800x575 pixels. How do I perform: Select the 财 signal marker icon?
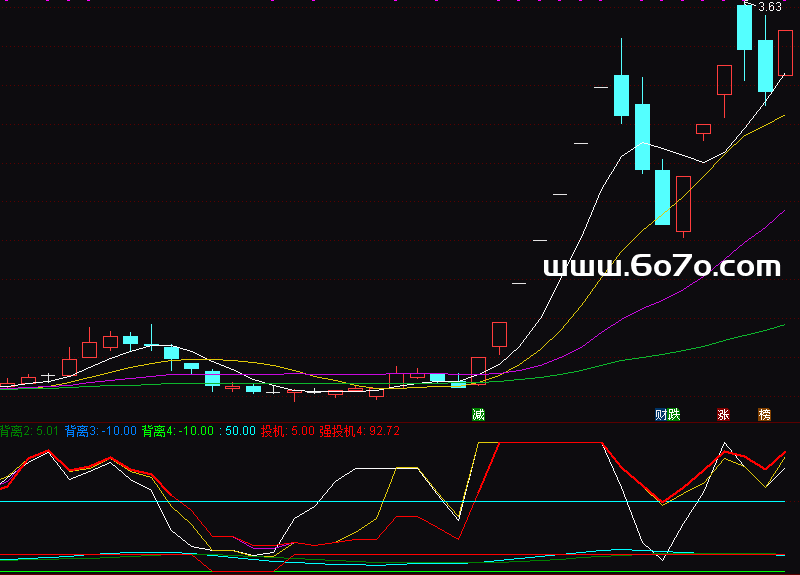(x=661, y=414)
